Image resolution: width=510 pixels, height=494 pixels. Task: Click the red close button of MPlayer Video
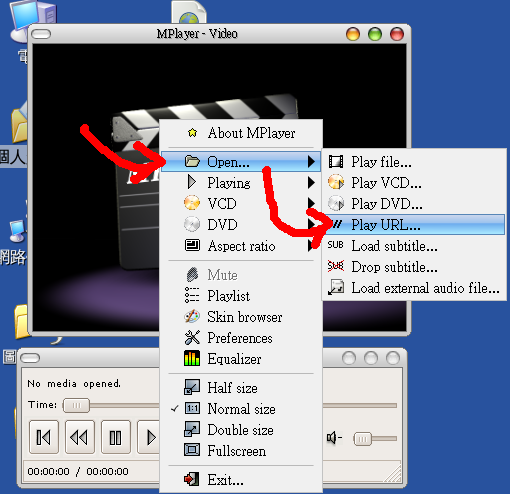pyautogui.click(x=397, y=34)
